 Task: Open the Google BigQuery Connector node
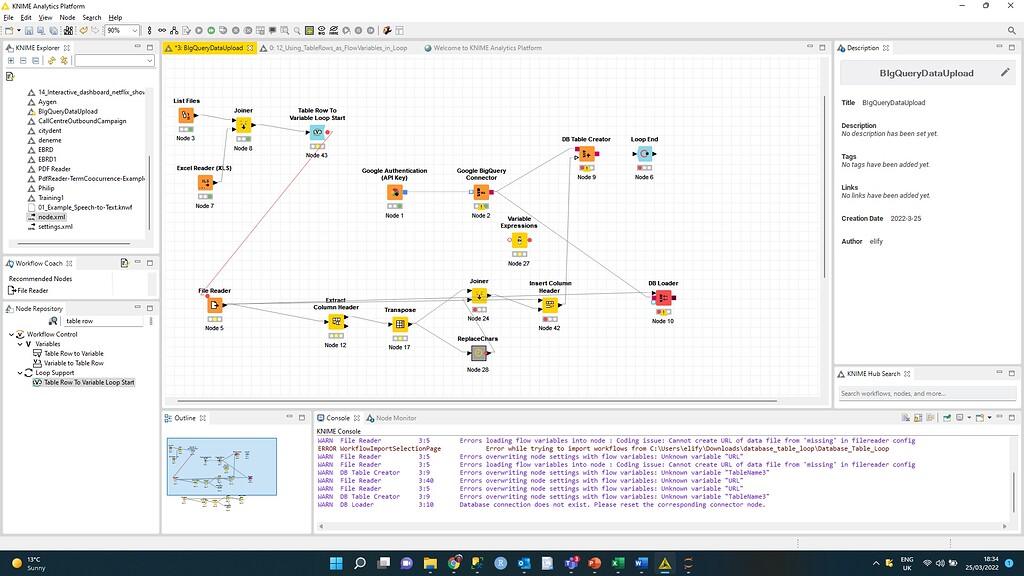pos(481,193)
